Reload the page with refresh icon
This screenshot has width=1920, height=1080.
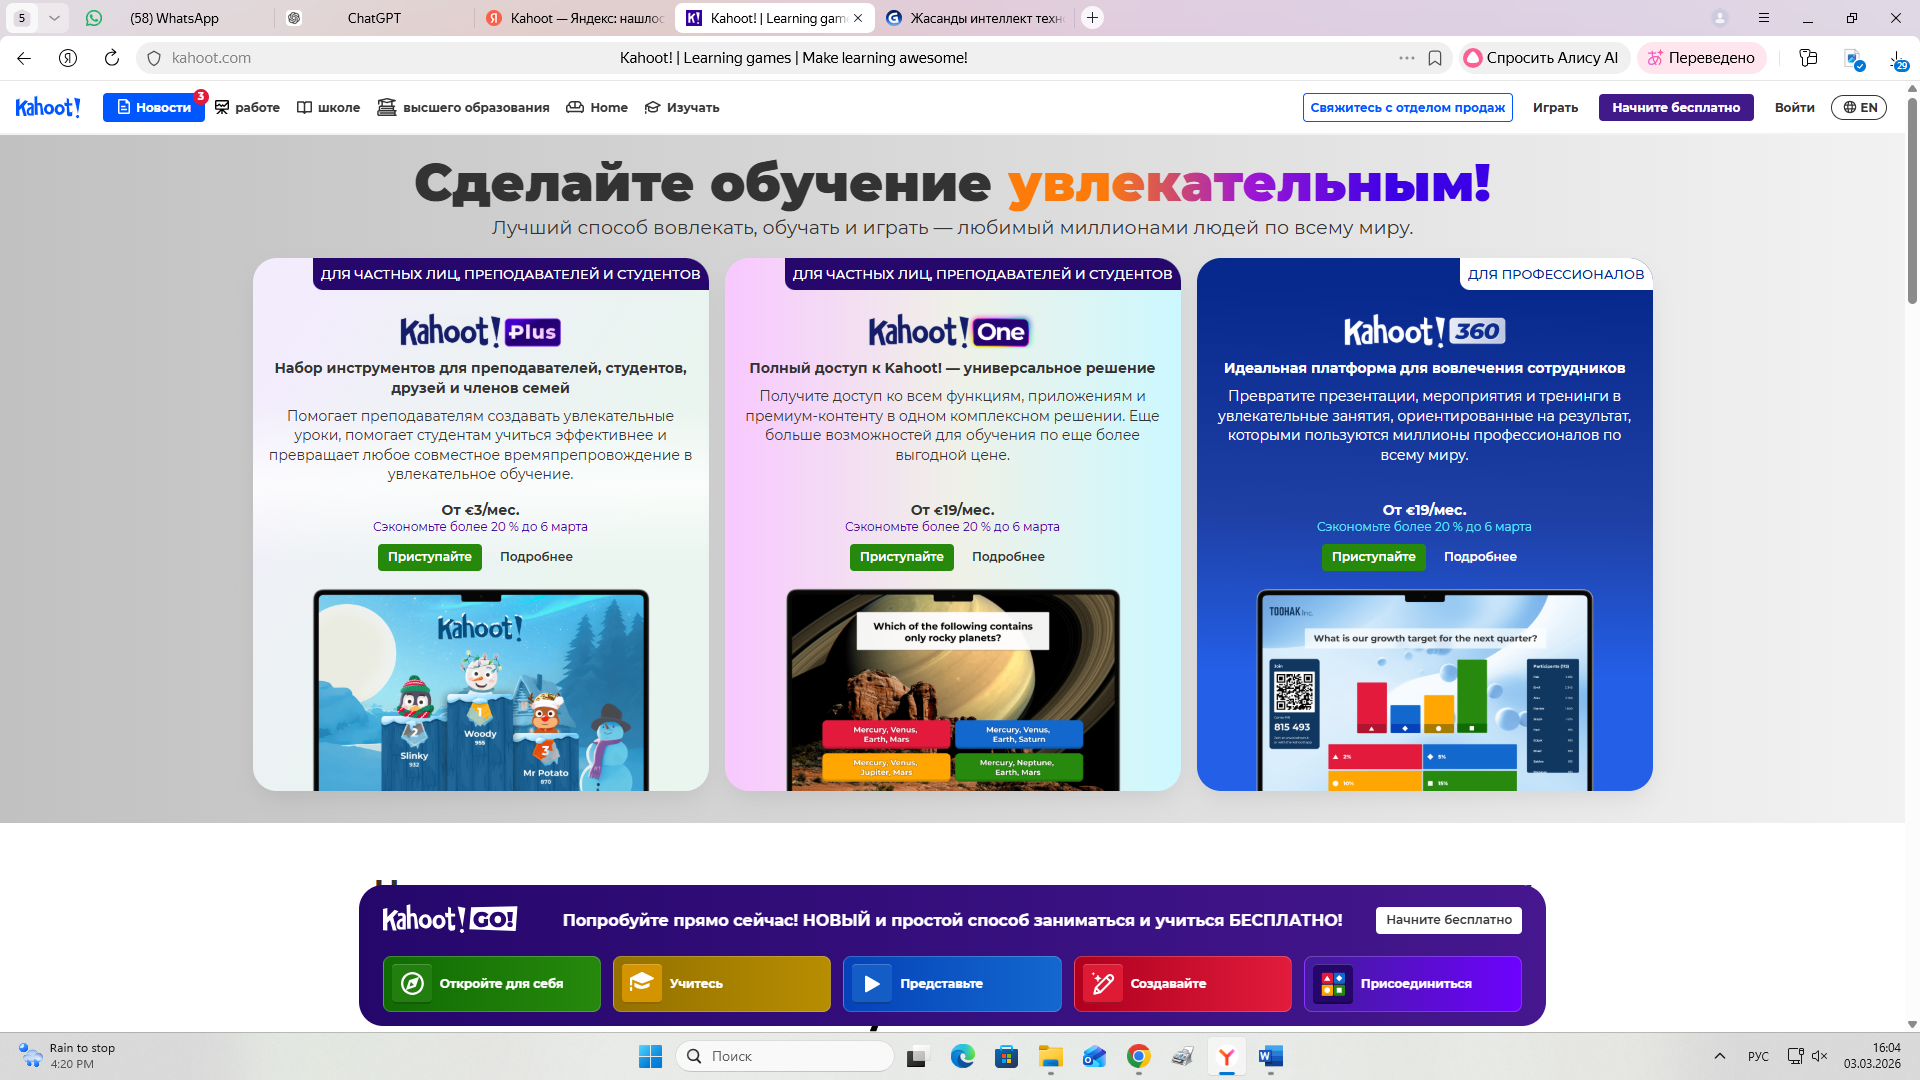(112, 58)
